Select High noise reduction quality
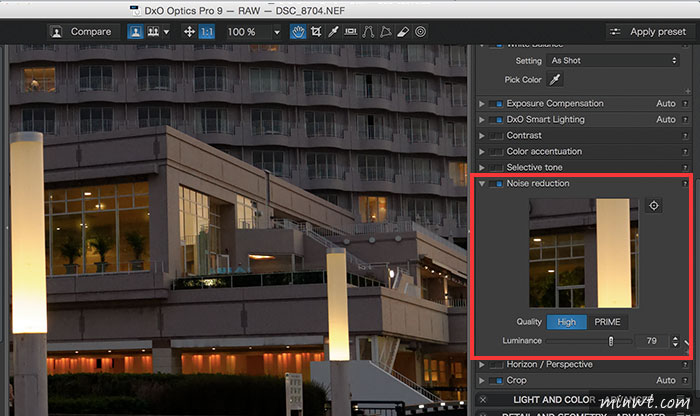Screen dimensions: 700x416 coord(567,322)
